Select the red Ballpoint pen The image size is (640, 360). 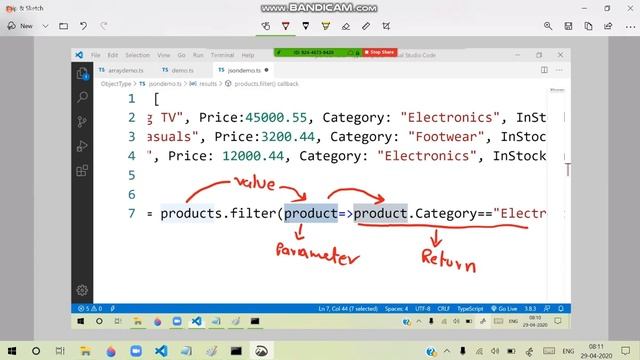click(x=286, y=26)
